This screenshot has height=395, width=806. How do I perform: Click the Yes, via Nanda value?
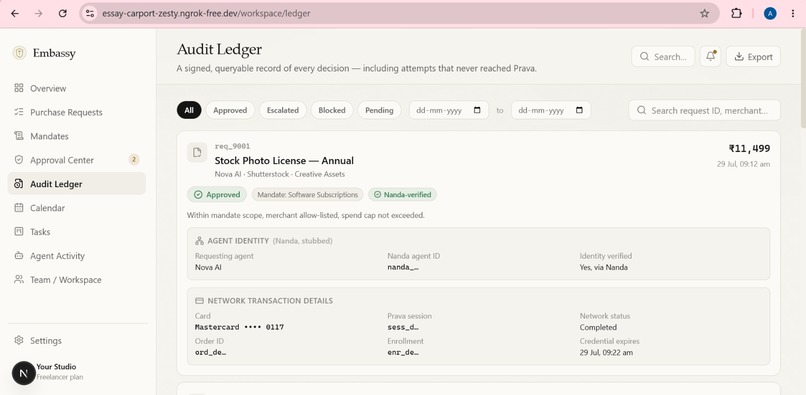[603, 267]
